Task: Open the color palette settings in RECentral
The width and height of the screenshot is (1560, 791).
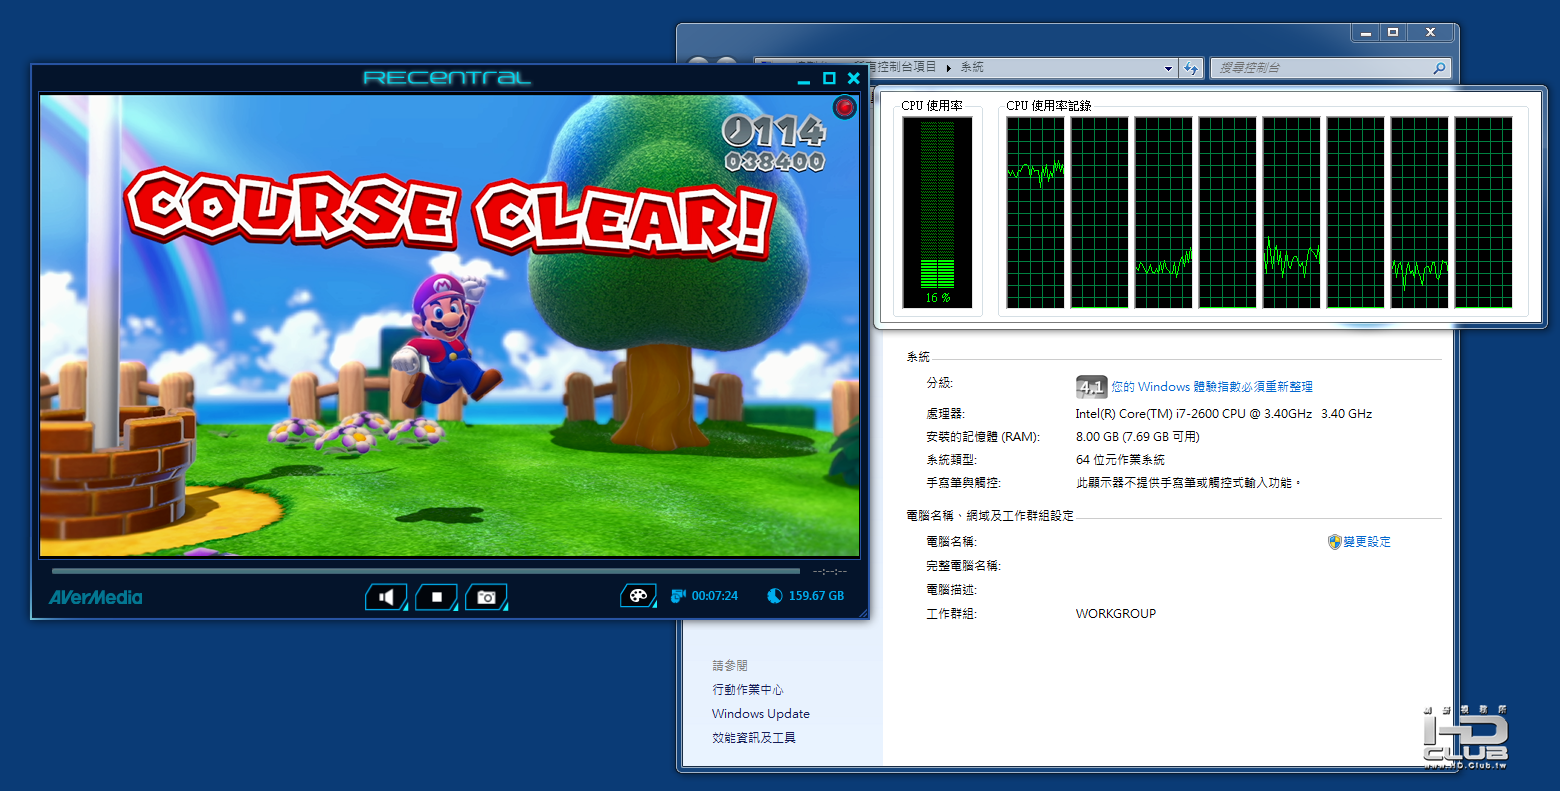Action: (638, 596)
